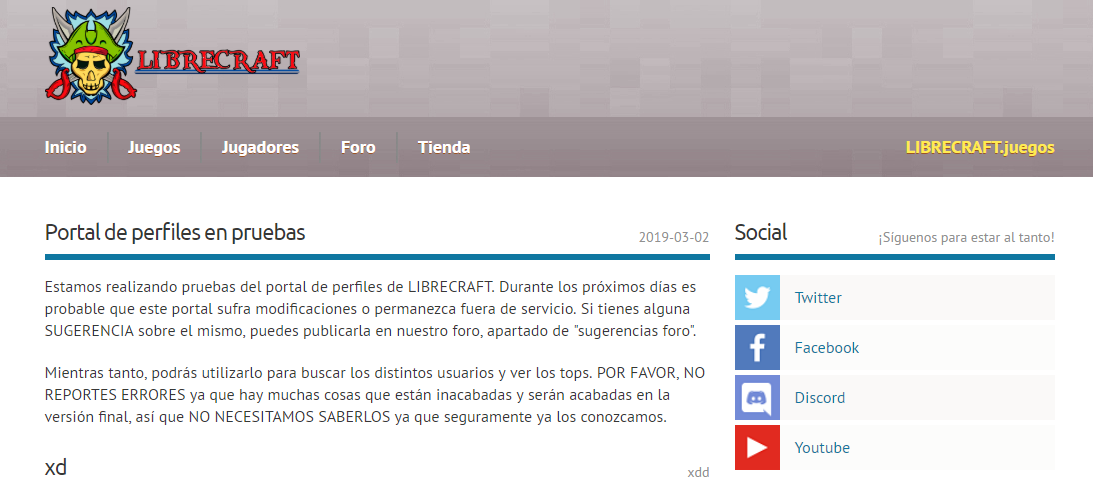Open the Jugadores section
Viewport: 1093px width, 478px height.
tap(260, 147)
